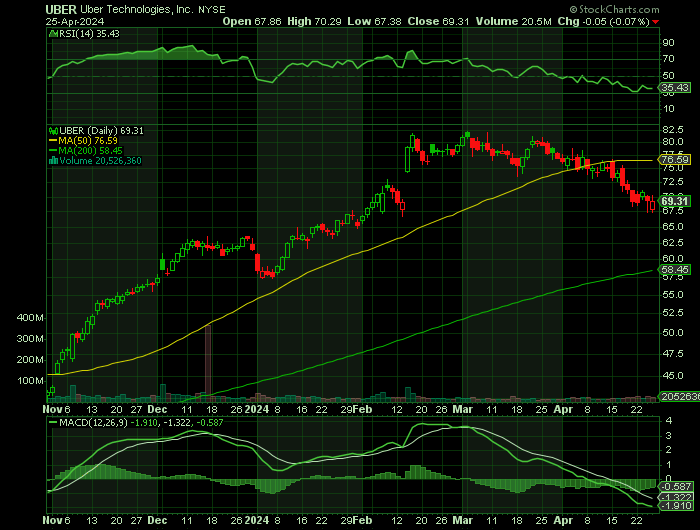Click the UBER ticker symbol in the header
700x530 pixels.
click(x=61, y=9)
